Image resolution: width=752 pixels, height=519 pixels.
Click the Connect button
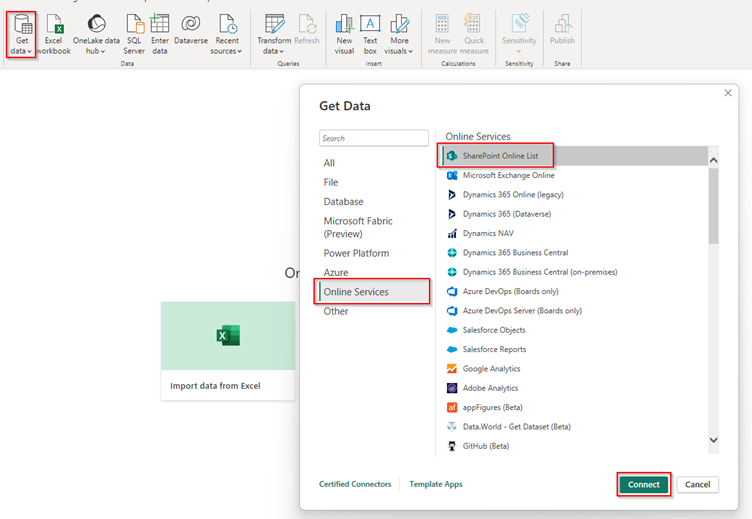(644, 484)
